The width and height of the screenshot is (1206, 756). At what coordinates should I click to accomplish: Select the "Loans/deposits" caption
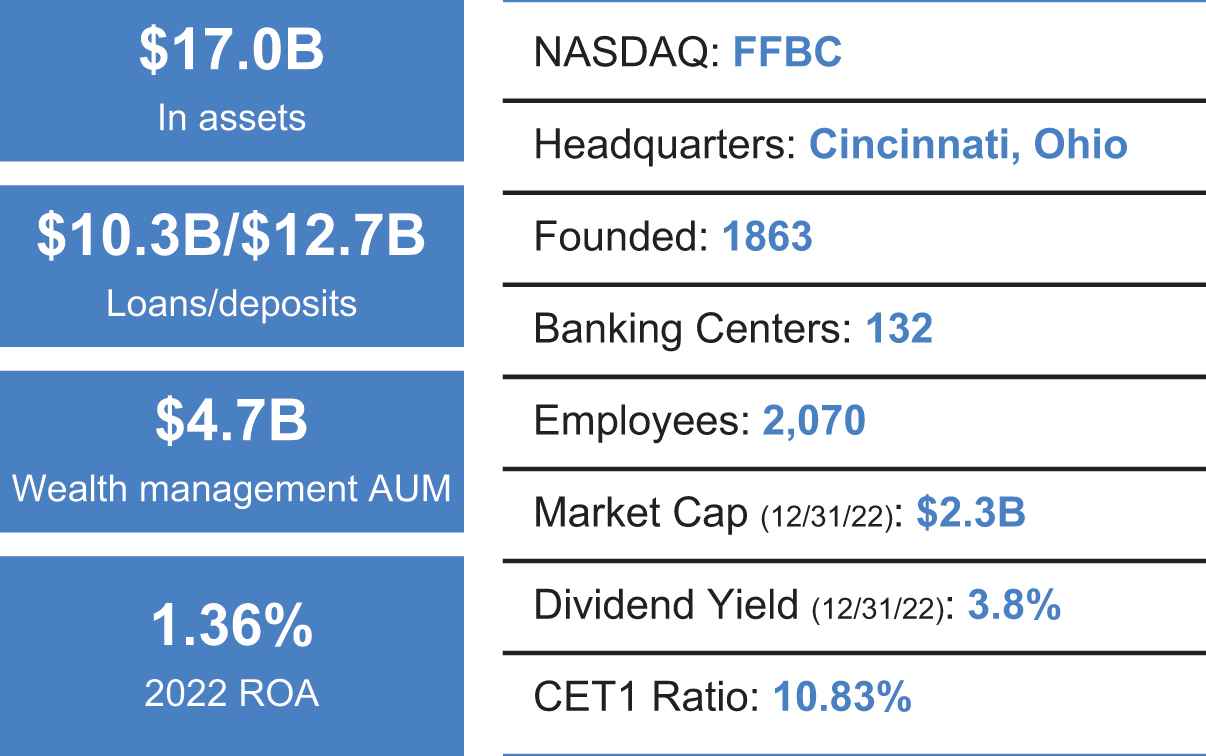point(231,303)
